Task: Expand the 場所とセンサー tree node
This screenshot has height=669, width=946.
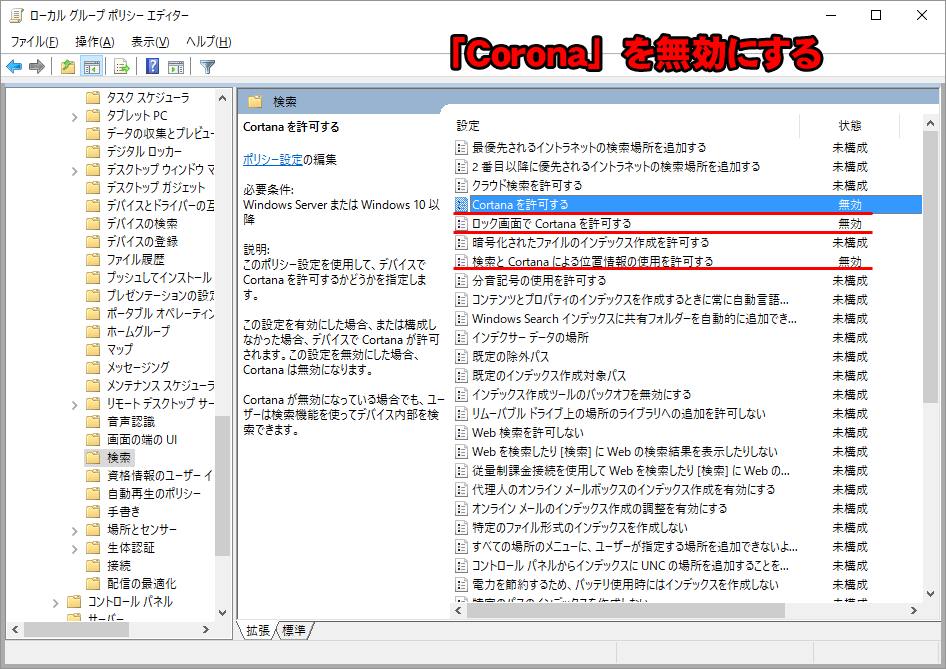Action: point(75,531)
